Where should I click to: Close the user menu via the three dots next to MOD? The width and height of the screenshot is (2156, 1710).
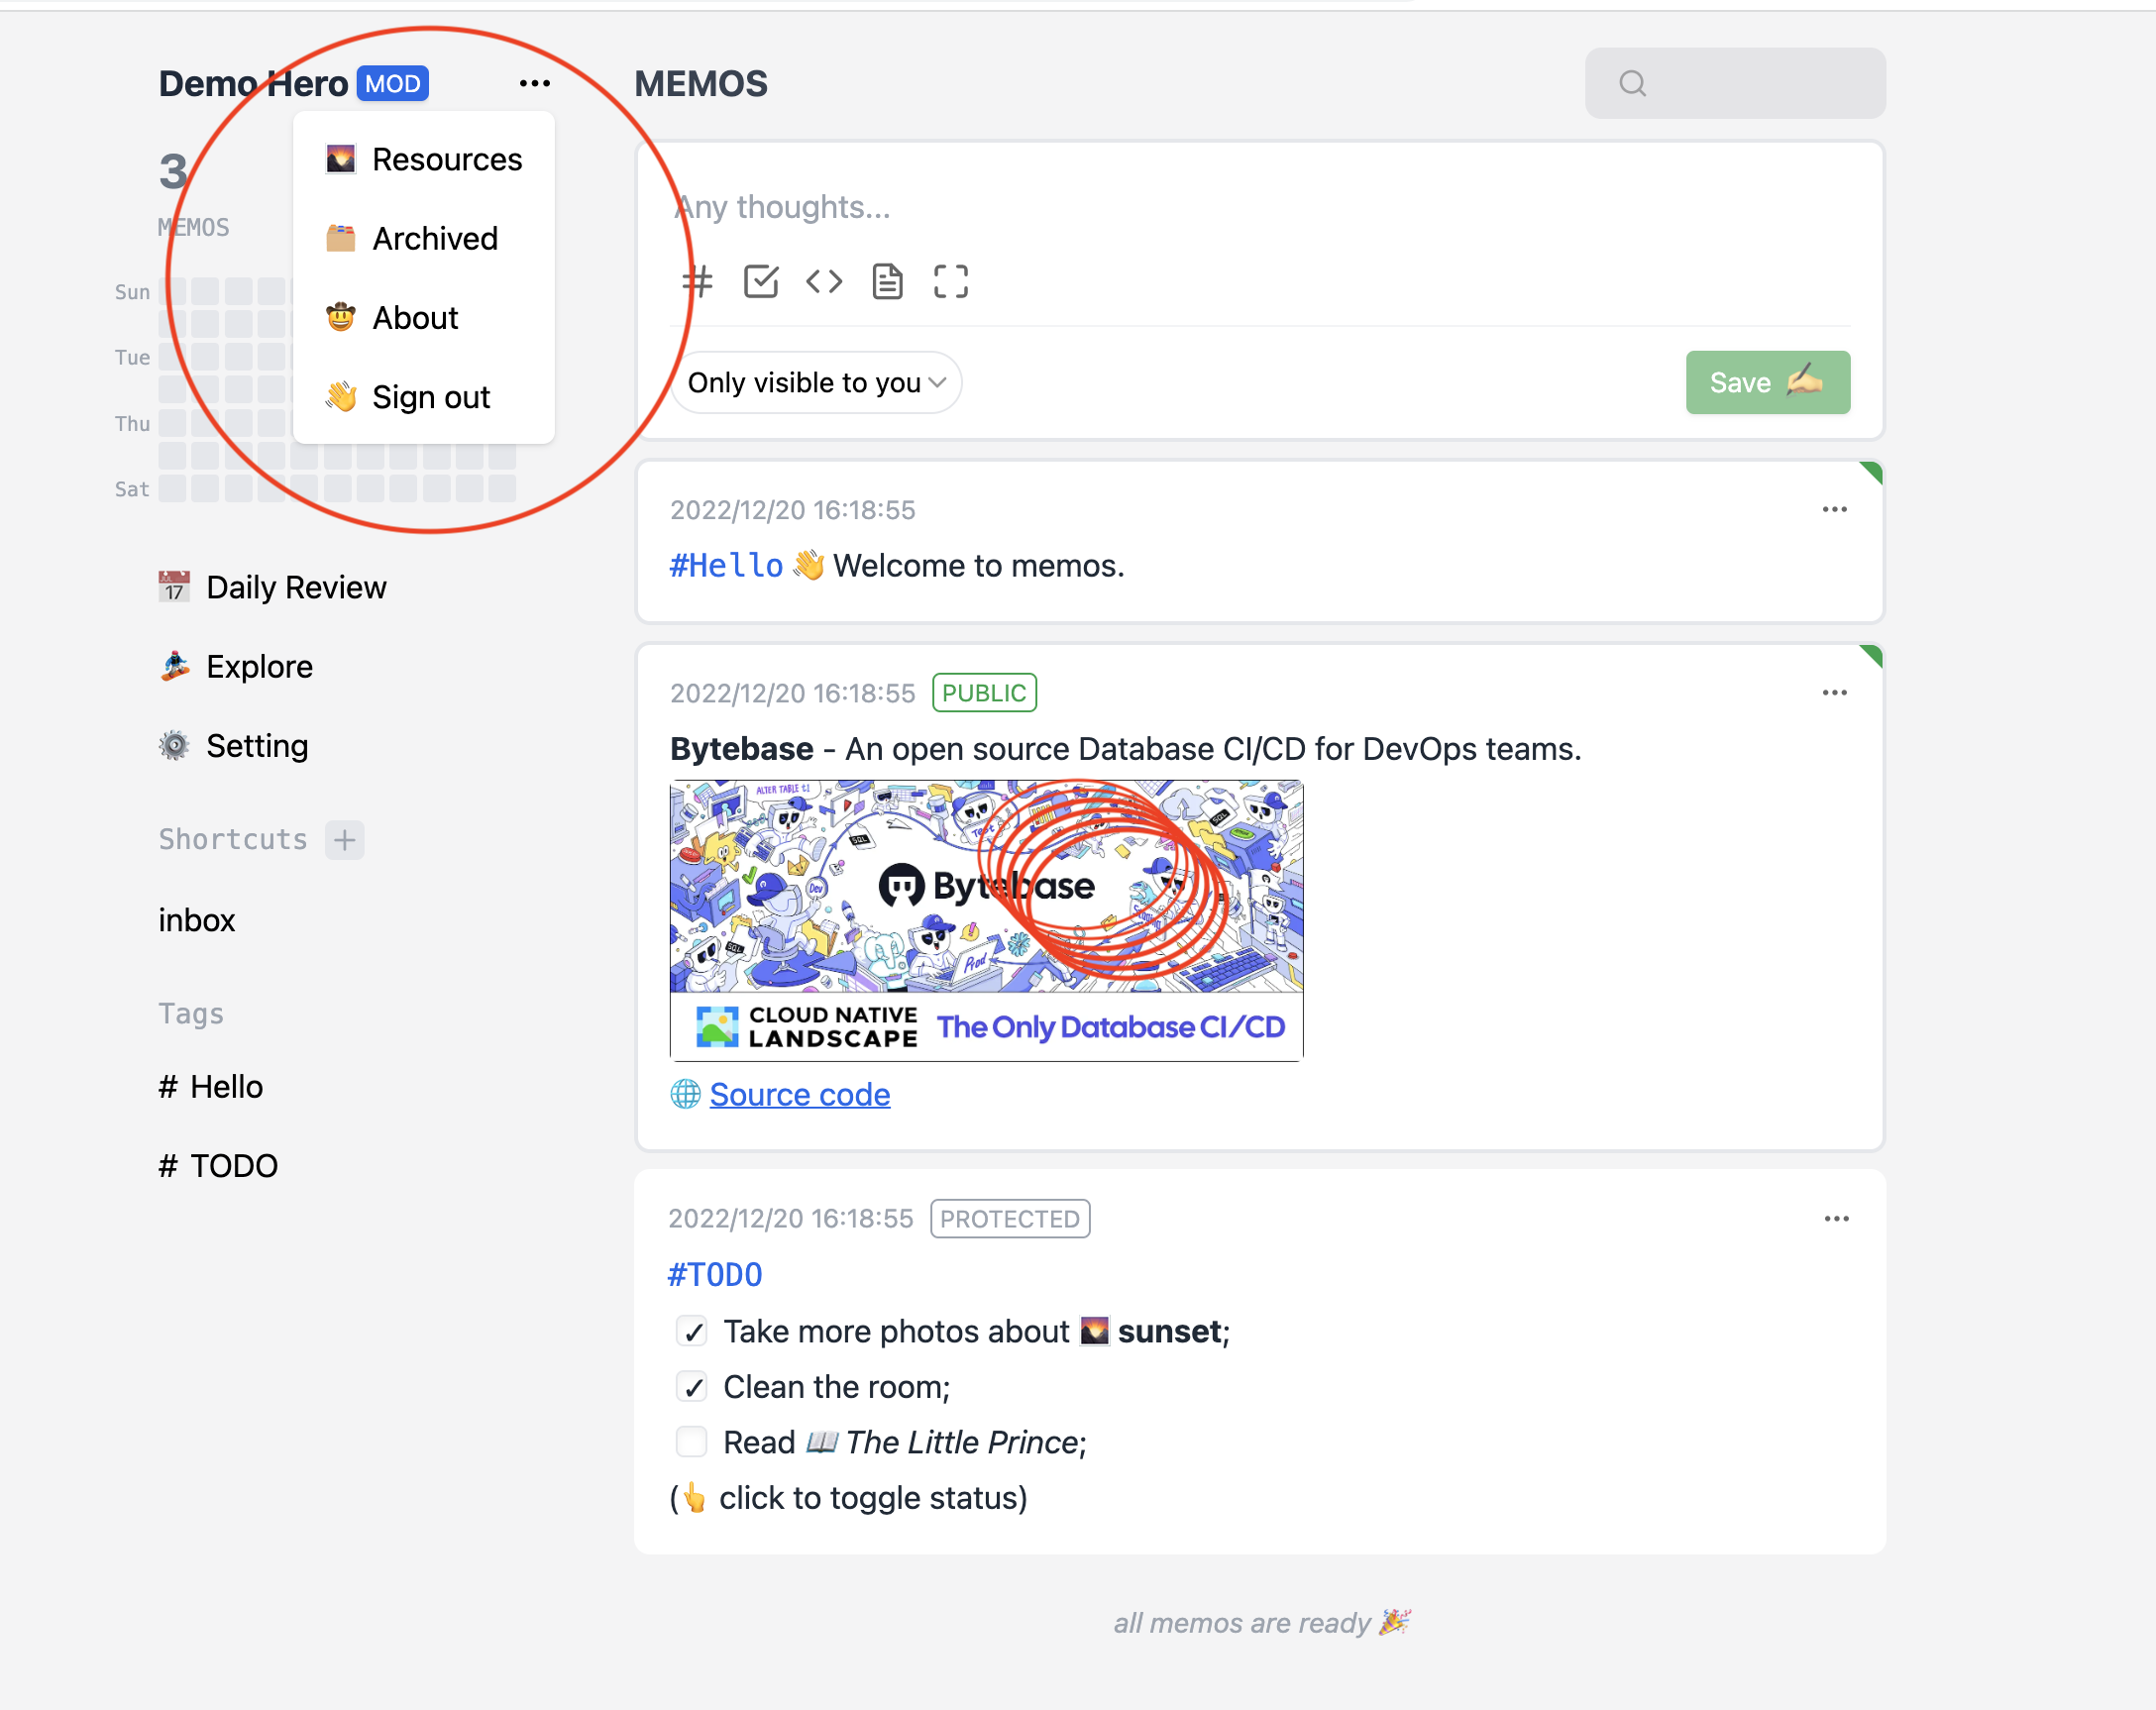pos(535,84)
